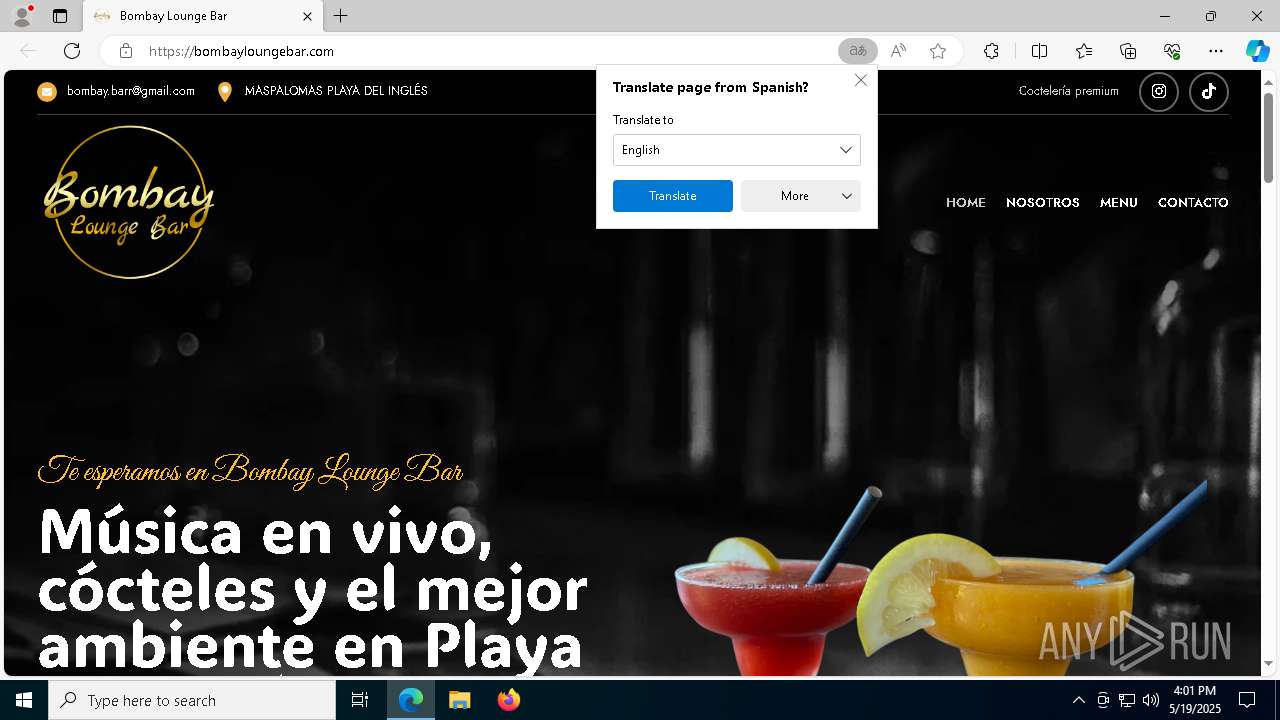Open network settings tray icon
1280x720 pixels.
pyautogui.click(x=1127, y=700)
